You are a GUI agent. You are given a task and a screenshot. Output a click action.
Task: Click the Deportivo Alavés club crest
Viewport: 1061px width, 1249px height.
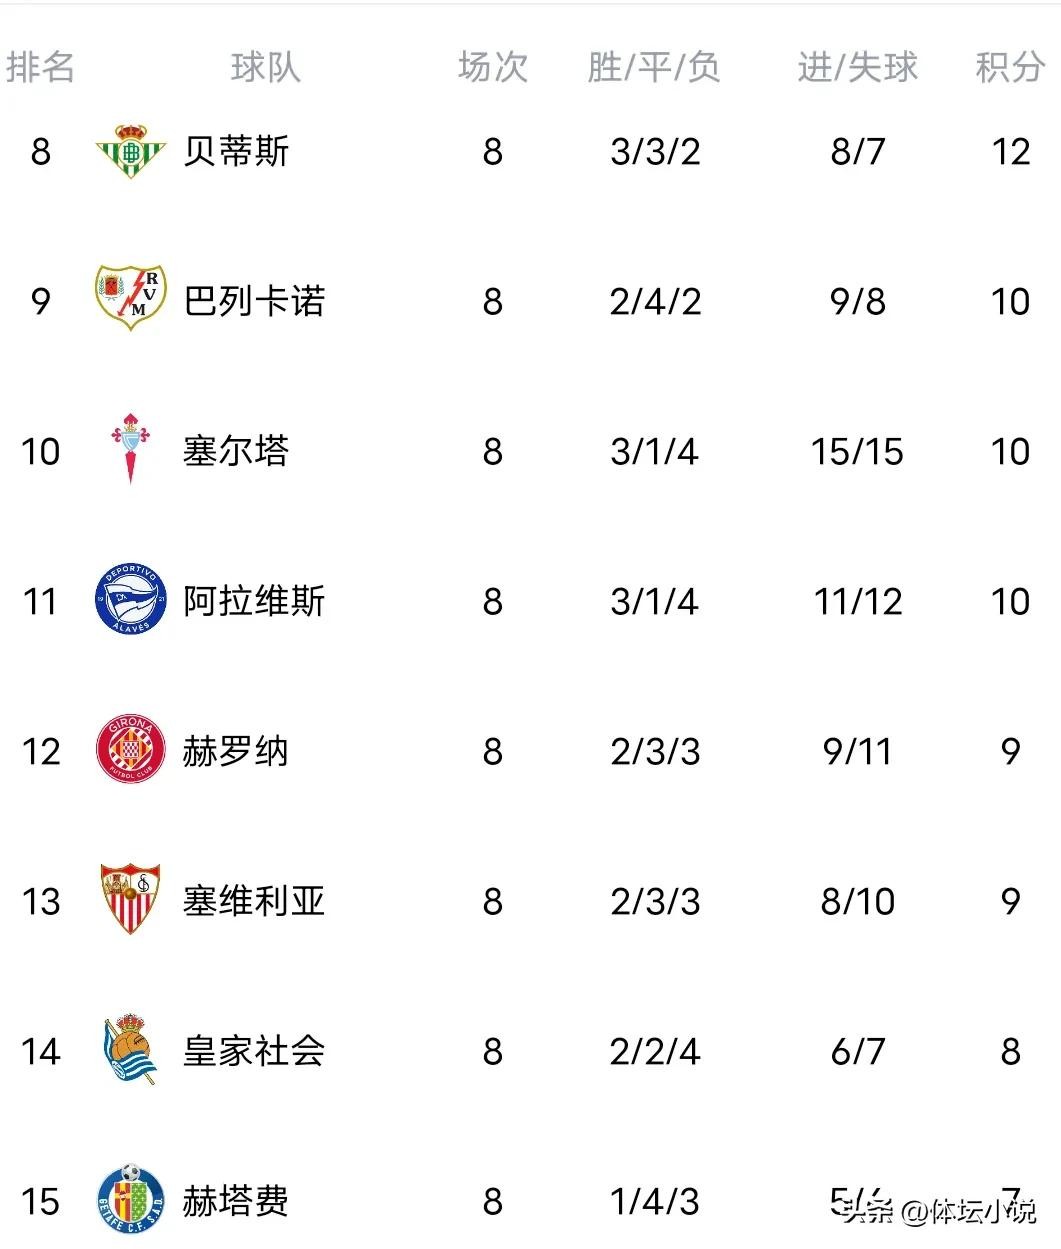pos(130,599)
